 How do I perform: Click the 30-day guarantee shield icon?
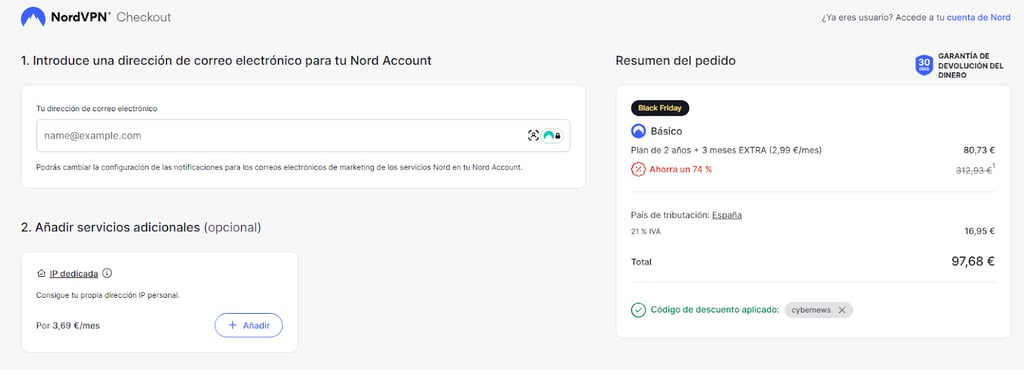(924, 66)
